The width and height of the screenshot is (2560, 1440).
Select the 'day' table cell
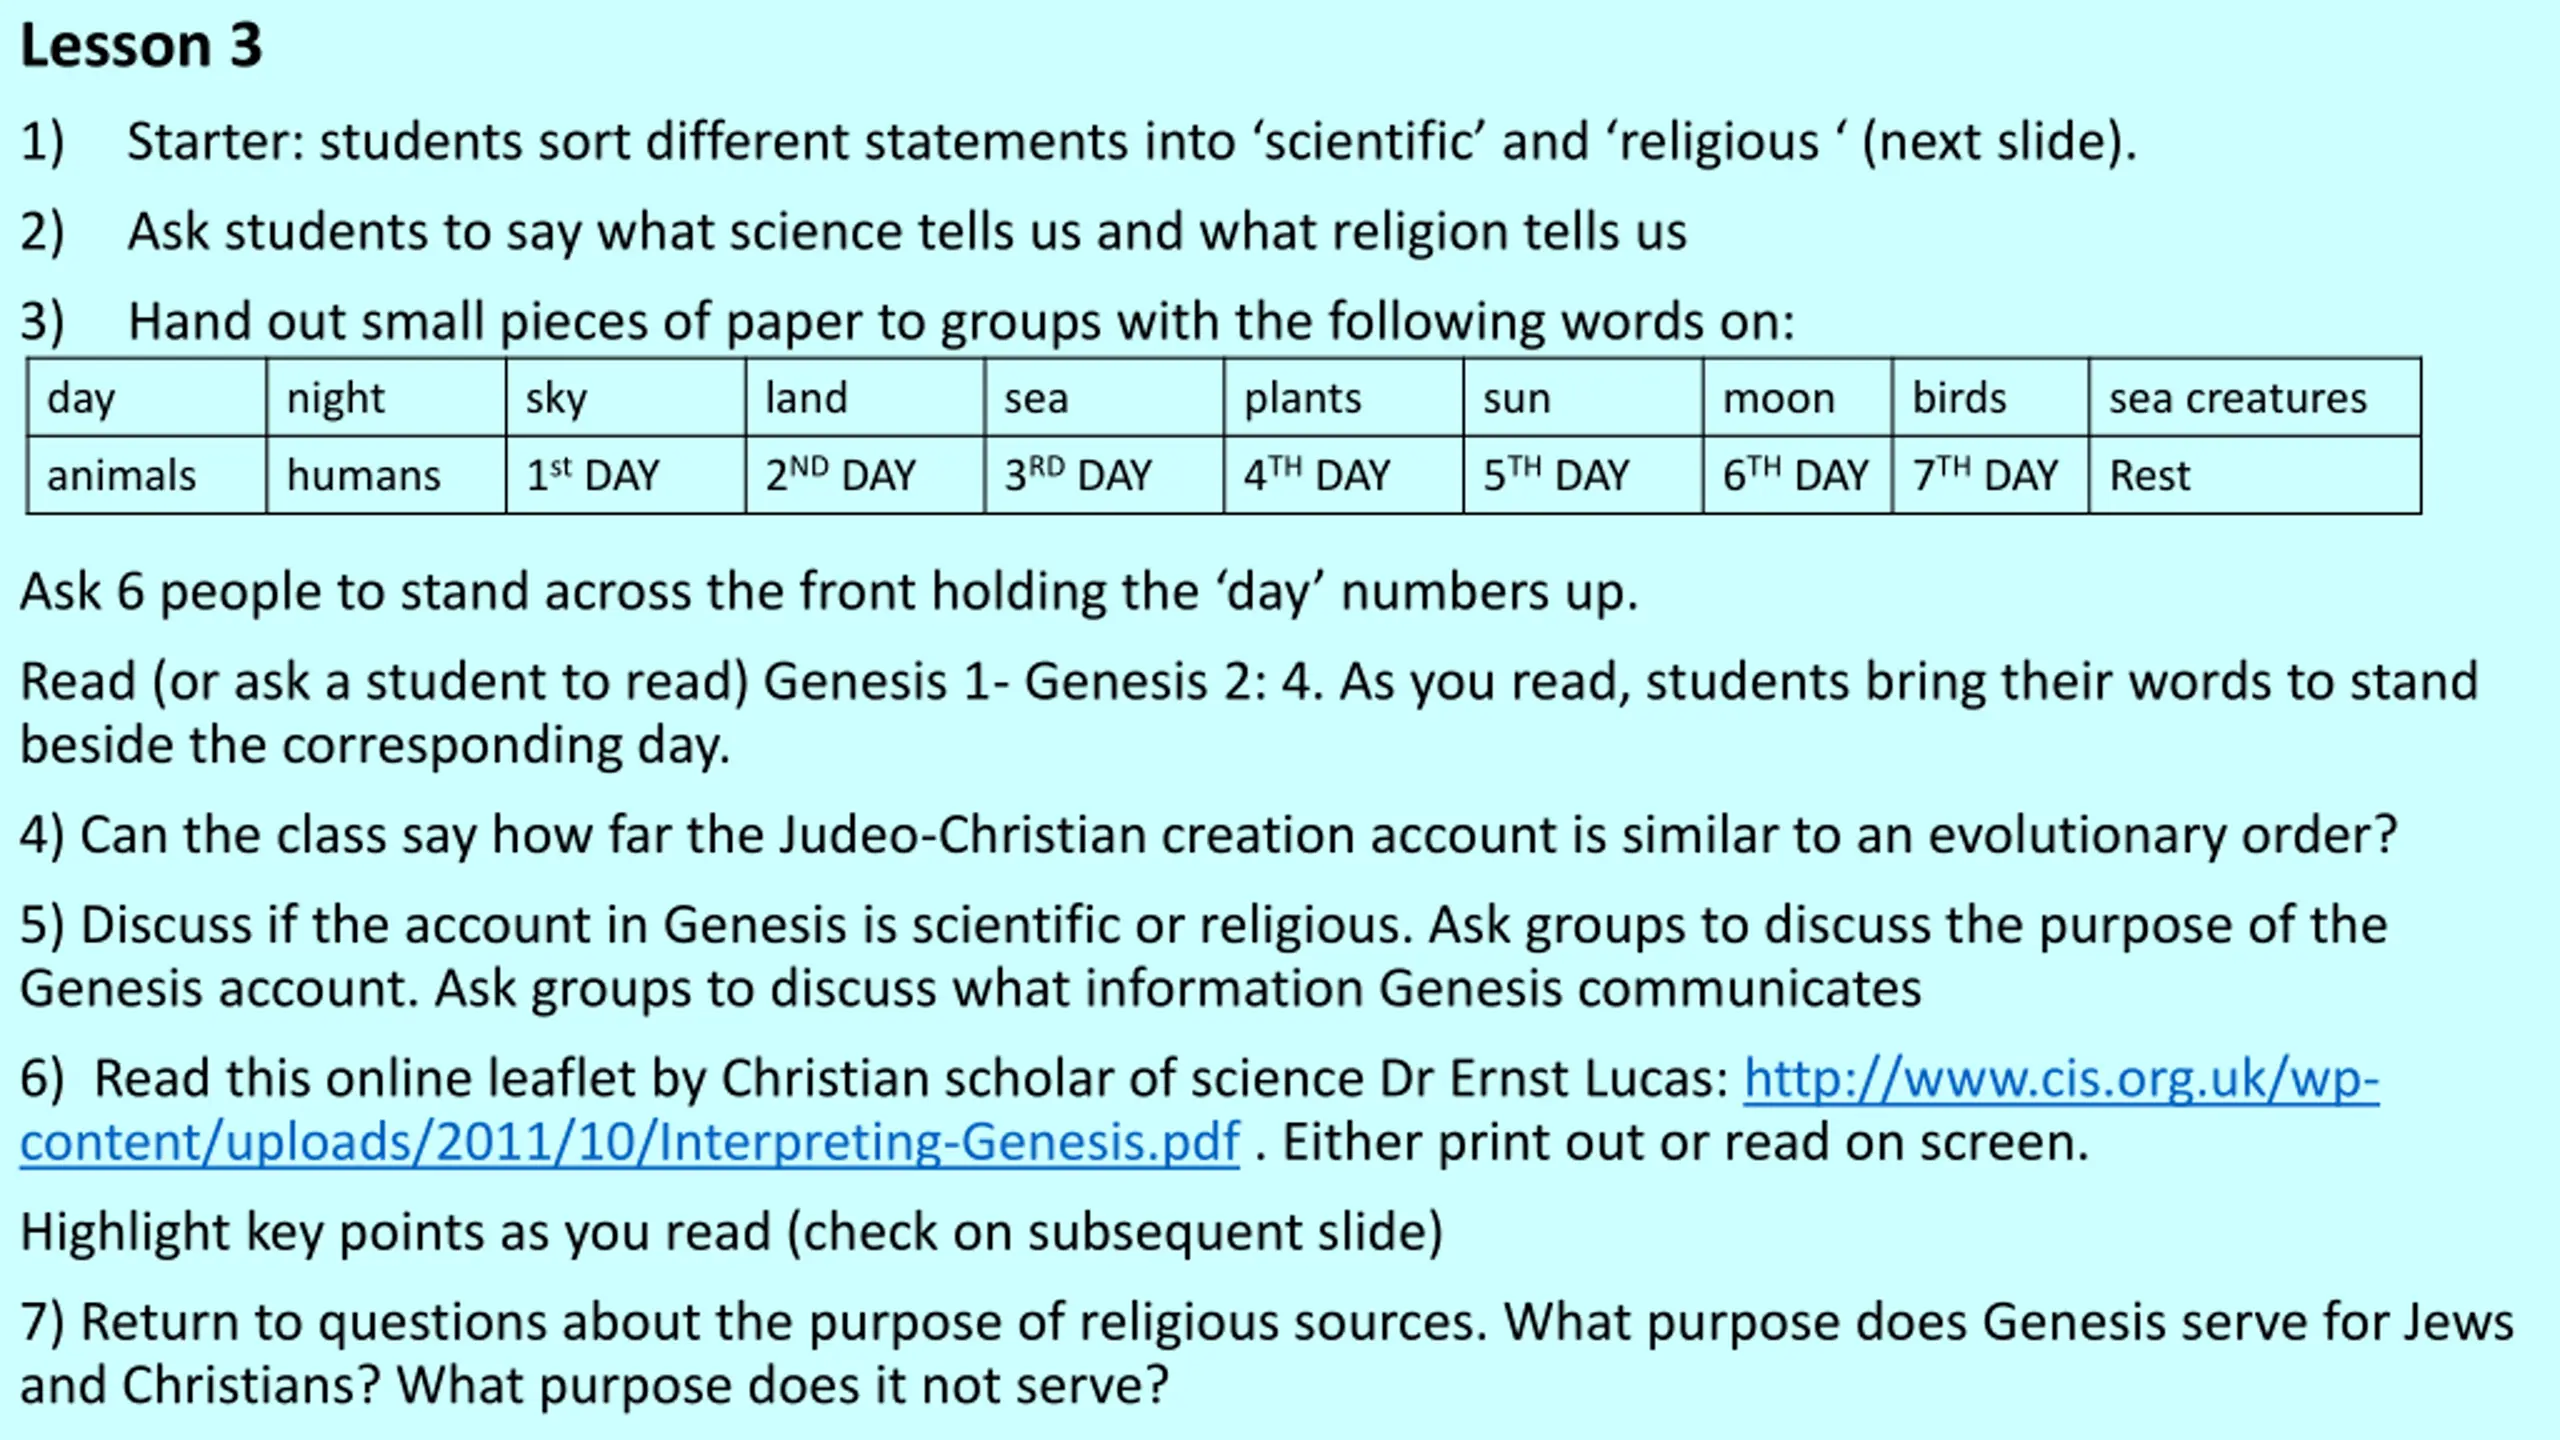pos(147,397)
